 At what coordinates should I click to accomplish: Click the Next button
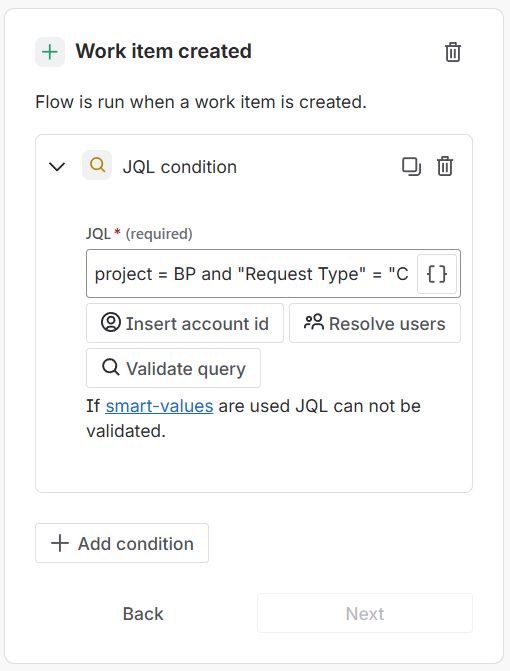365,613
